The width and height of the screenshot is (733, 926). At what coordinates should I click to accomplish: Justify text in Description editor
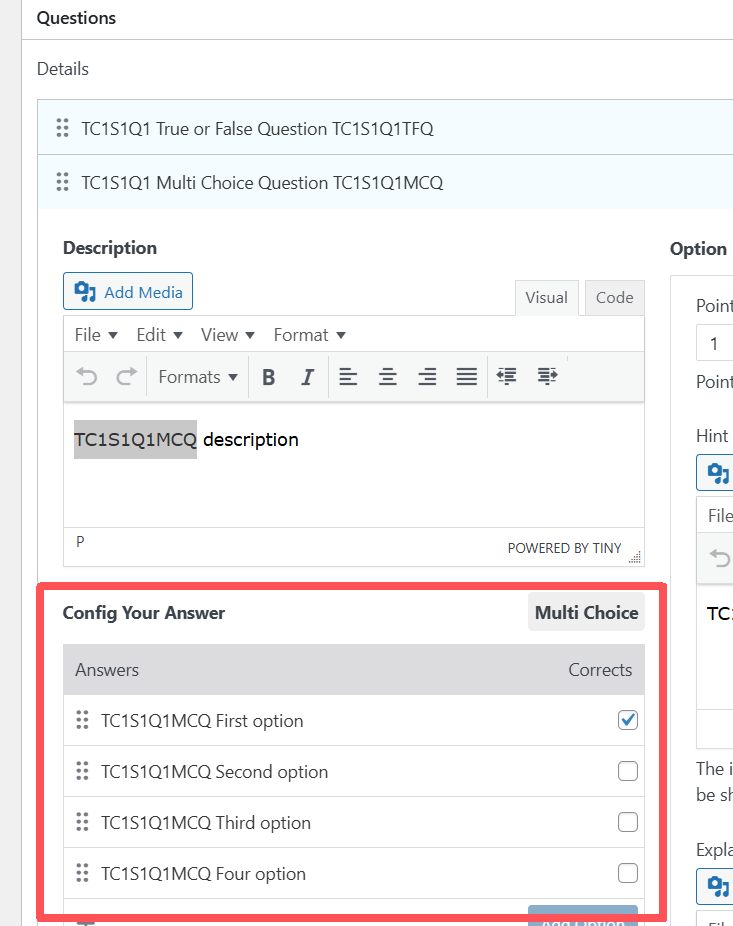pyautogui.click(x=466, y=377)
